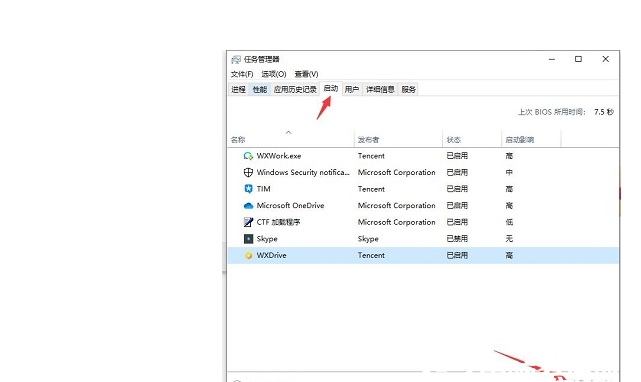Screen dimensions: 641x382
Task: Click 中 impact in Windows Security row
Action: [509, 173]
